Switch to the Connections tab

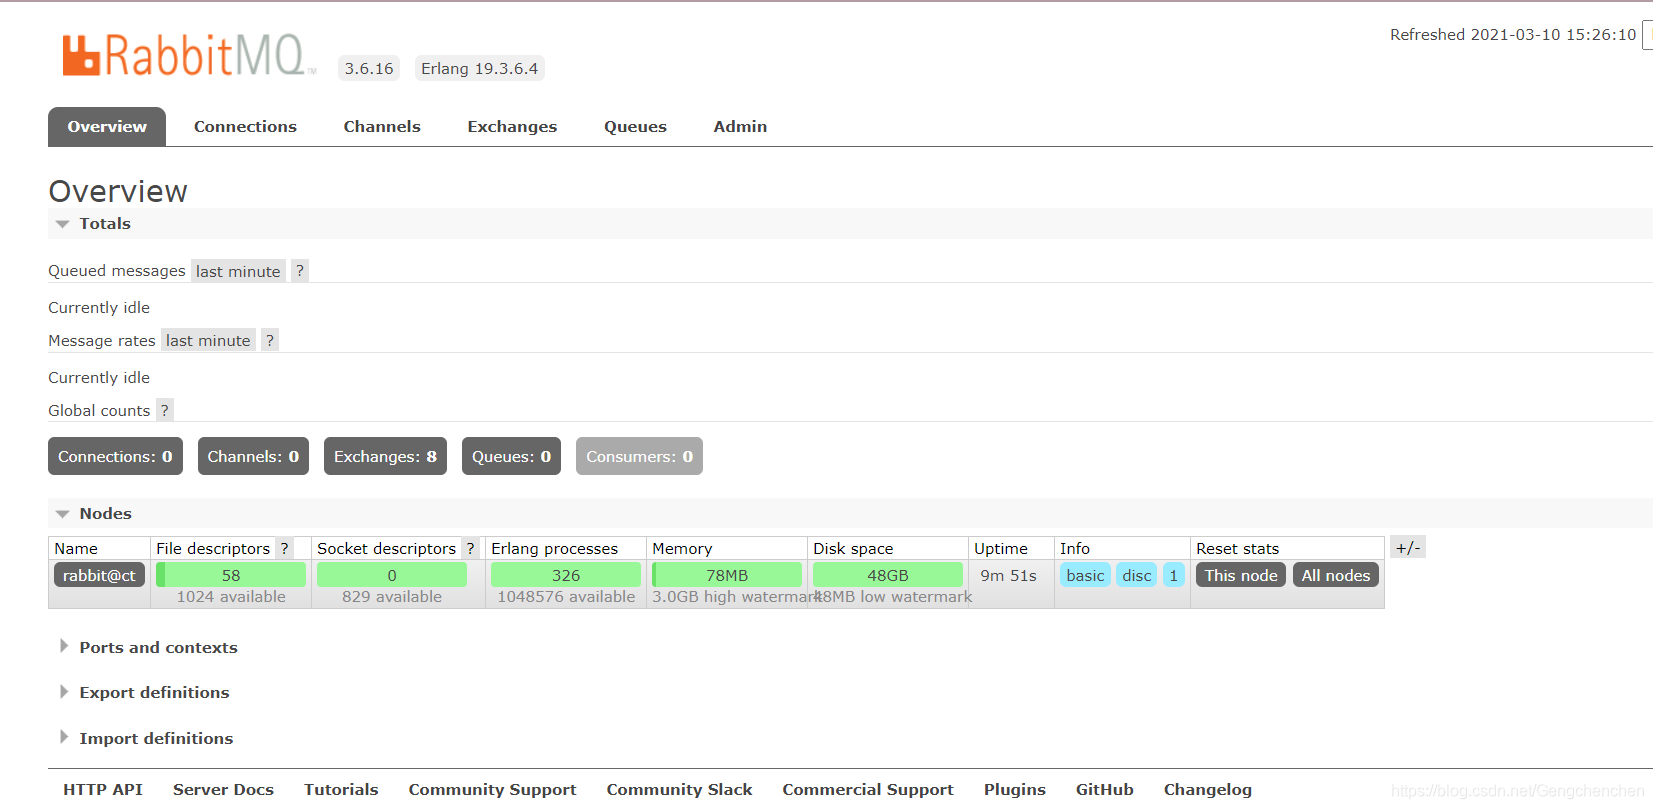tap(245, 127)
